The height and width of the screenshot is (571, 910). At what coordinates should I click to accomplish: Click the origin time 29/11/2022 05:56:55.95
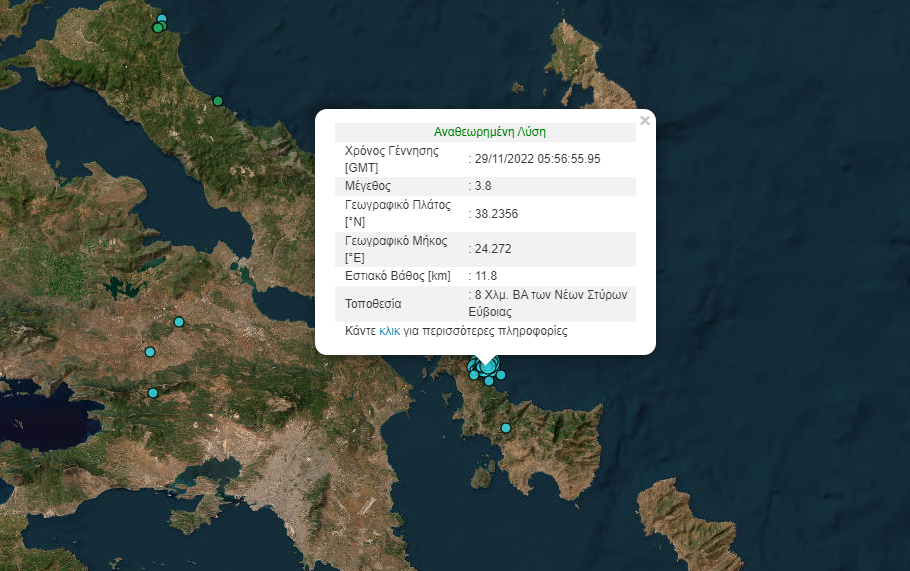(537, 158)
